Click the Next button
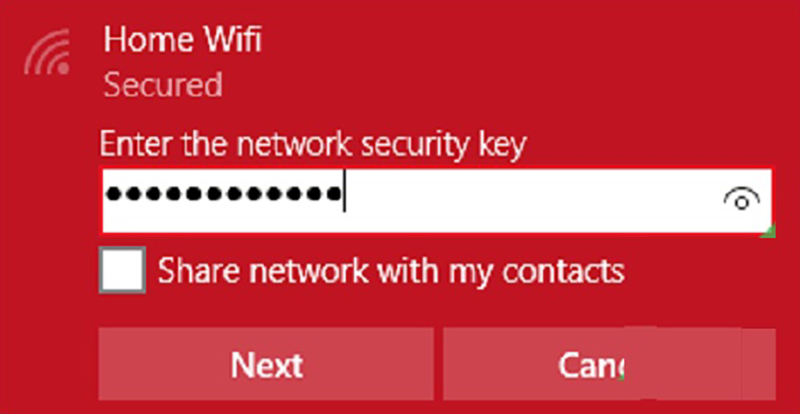The image size is (800, 414). (x=266, y=364)
